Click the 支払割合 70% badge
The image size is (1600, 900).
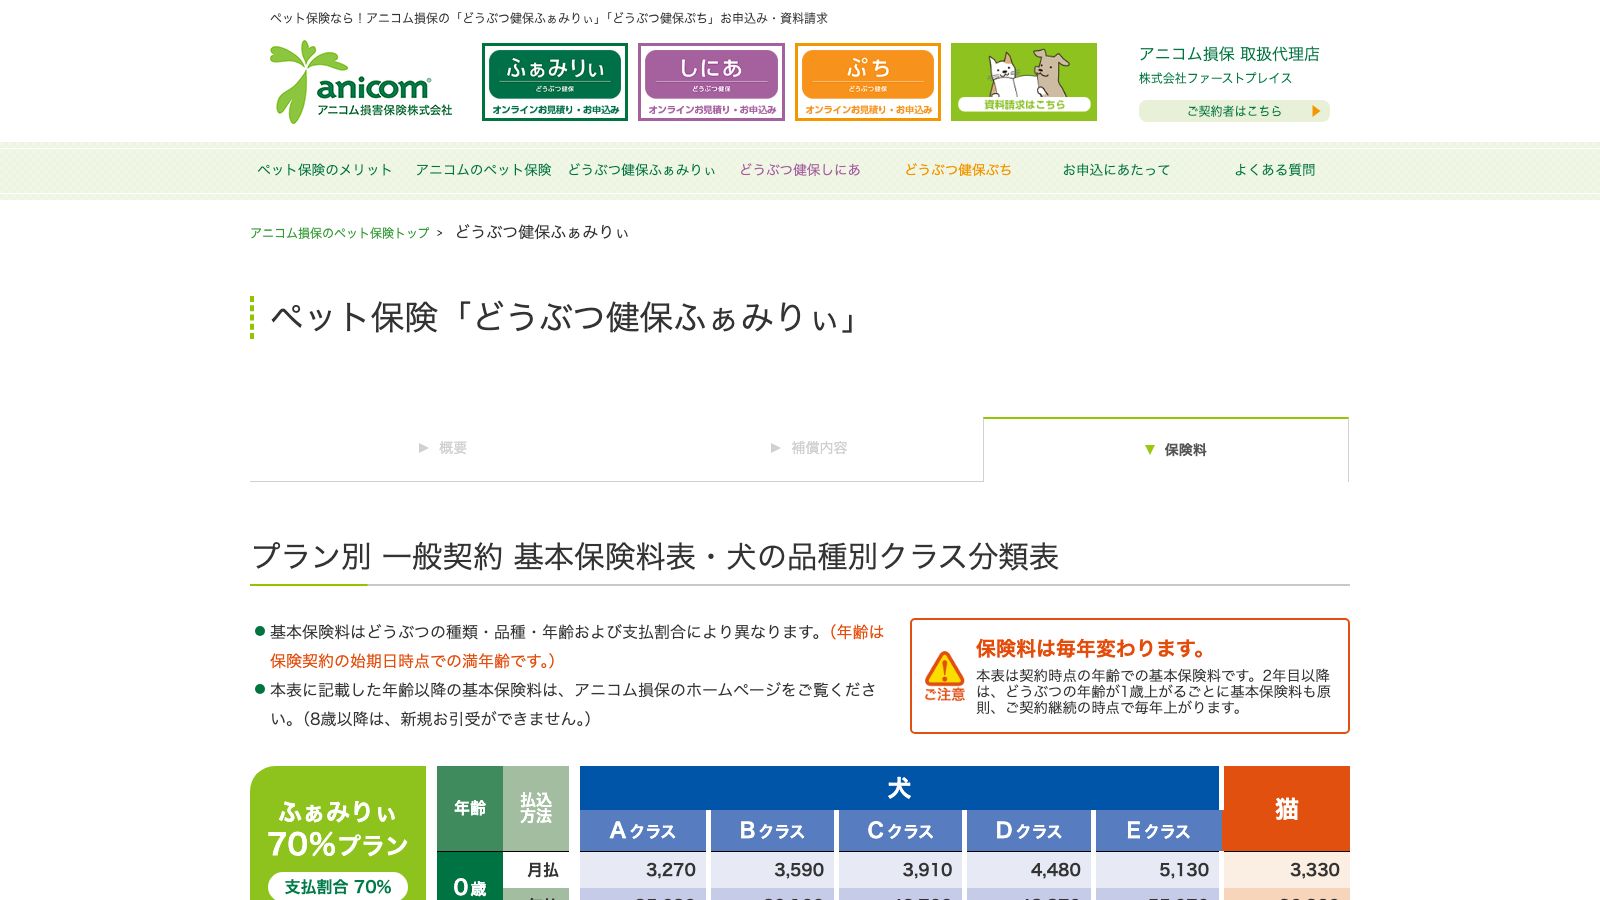coord(338,887)
